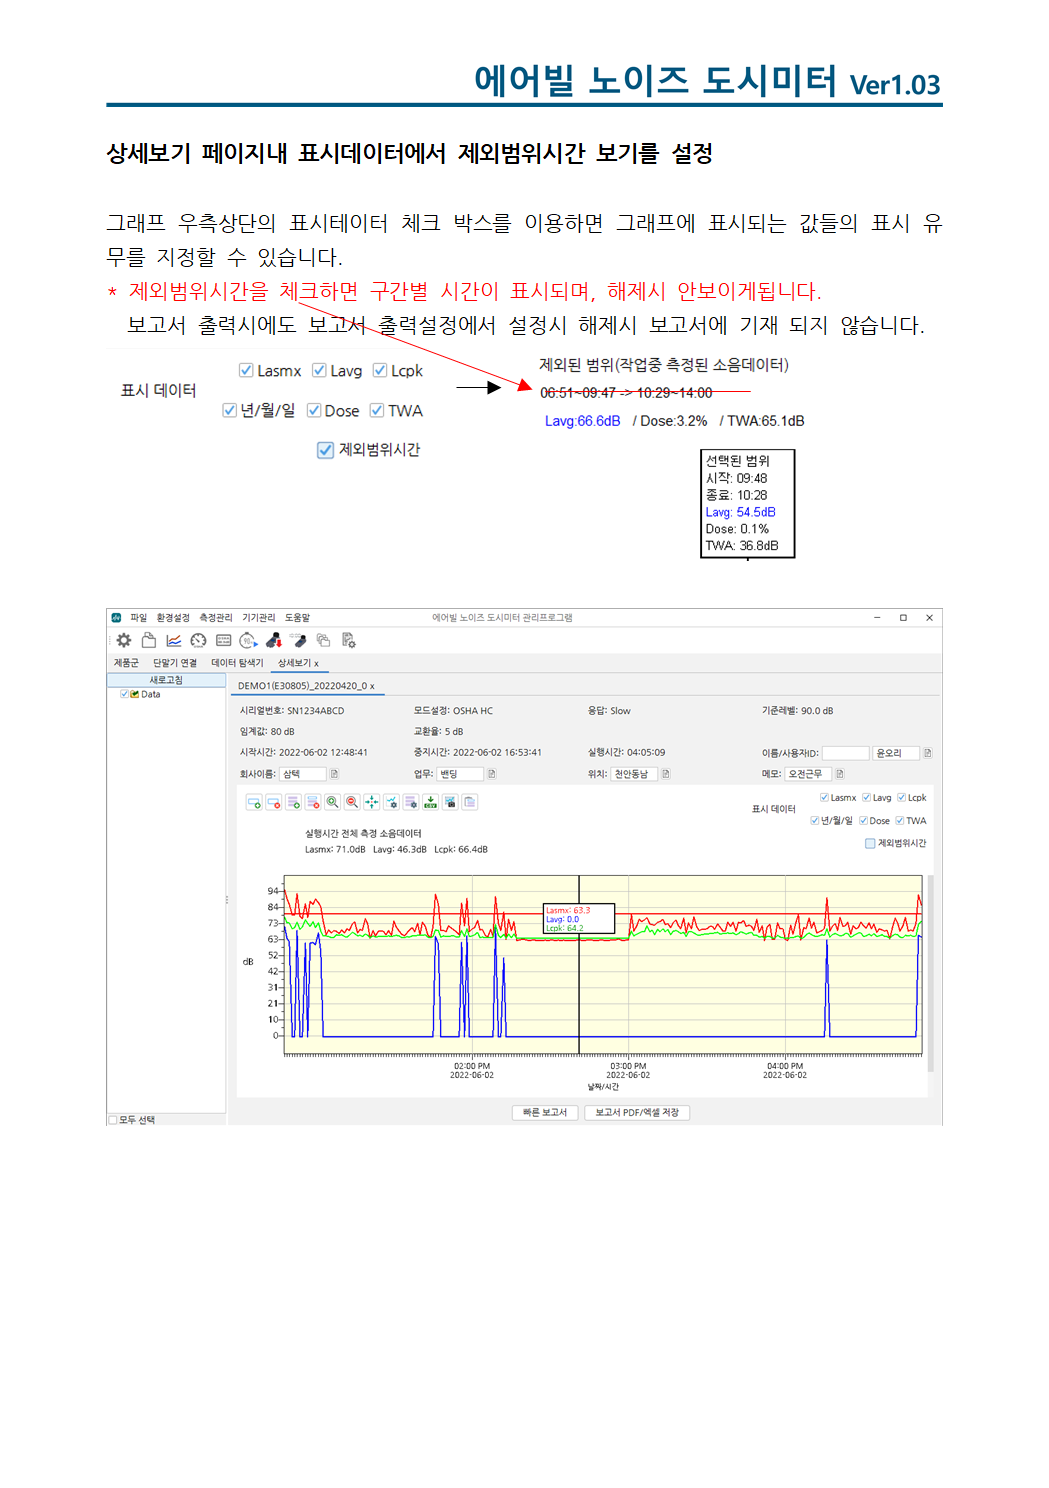Viewport: 1049px width, 1488px height.
Task: Open the 위치 list icon beside 천안동남
Action: coord(666,774)
